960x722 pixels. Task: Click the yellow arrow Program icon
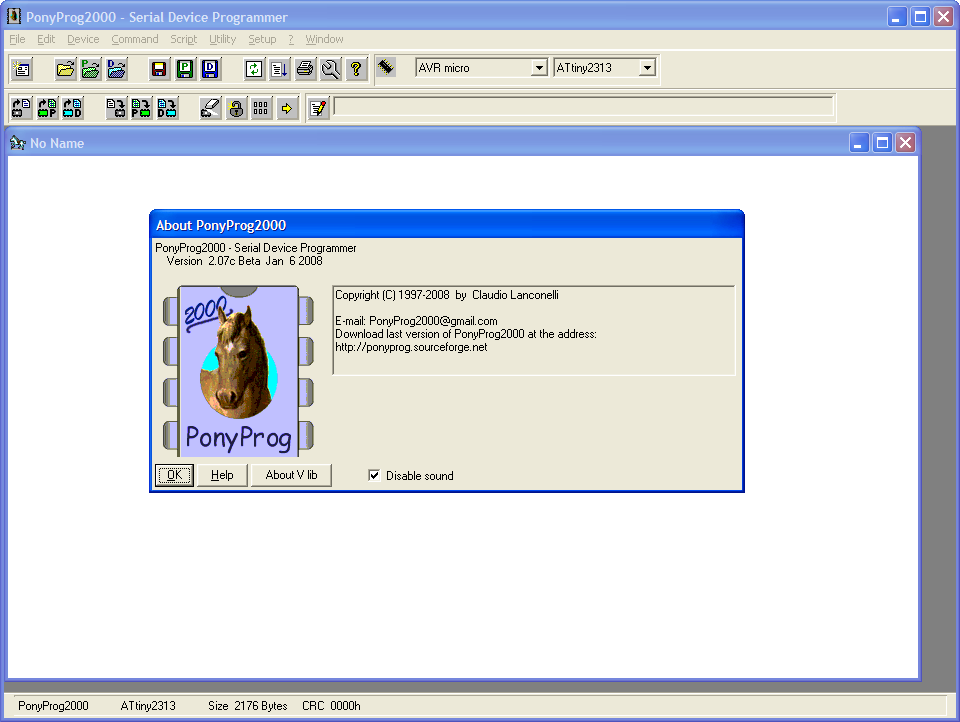[x=287, y=108]
